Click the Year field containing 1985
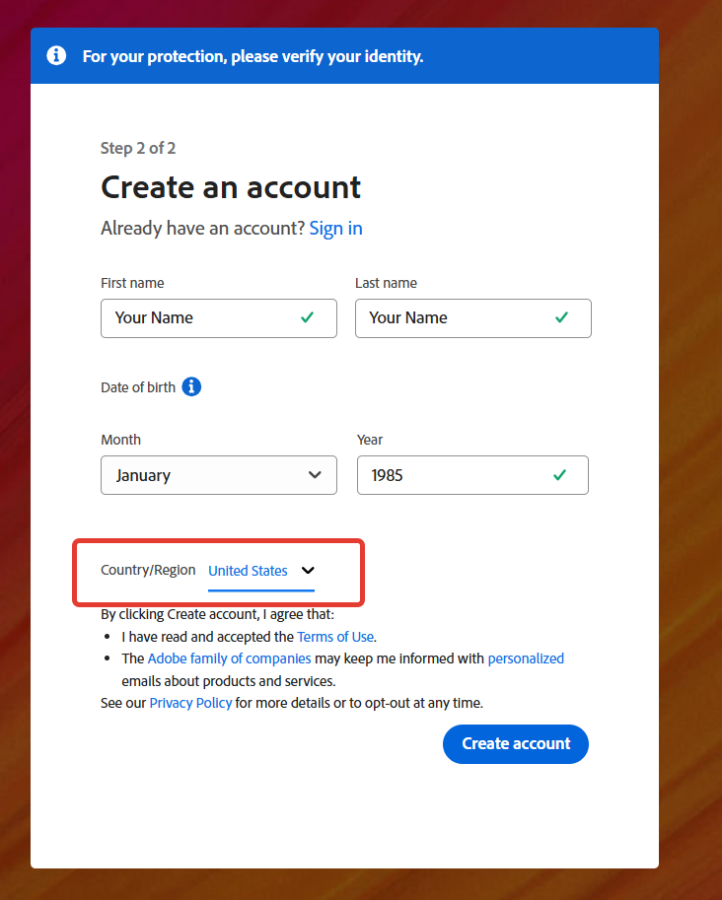Viewport: 722px width, 900px height. point(473,475)
